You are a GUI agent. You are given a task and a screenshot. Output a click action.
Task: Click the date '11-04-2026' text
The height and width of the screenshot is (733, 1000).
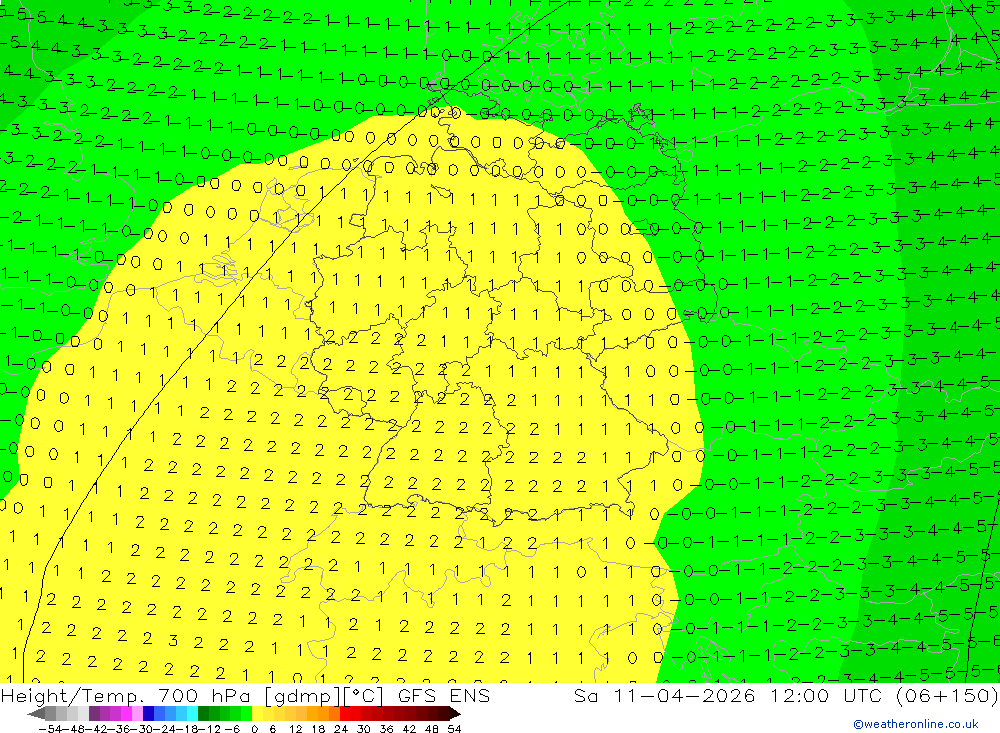[684, 695]
